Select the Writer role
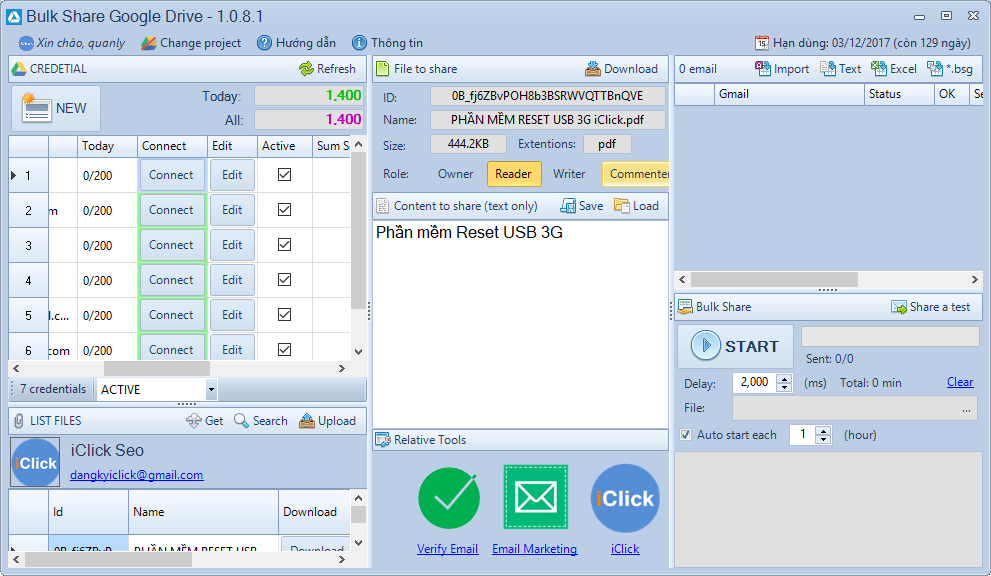Screen dimensions: 991x576 click(x=569, y=174)
